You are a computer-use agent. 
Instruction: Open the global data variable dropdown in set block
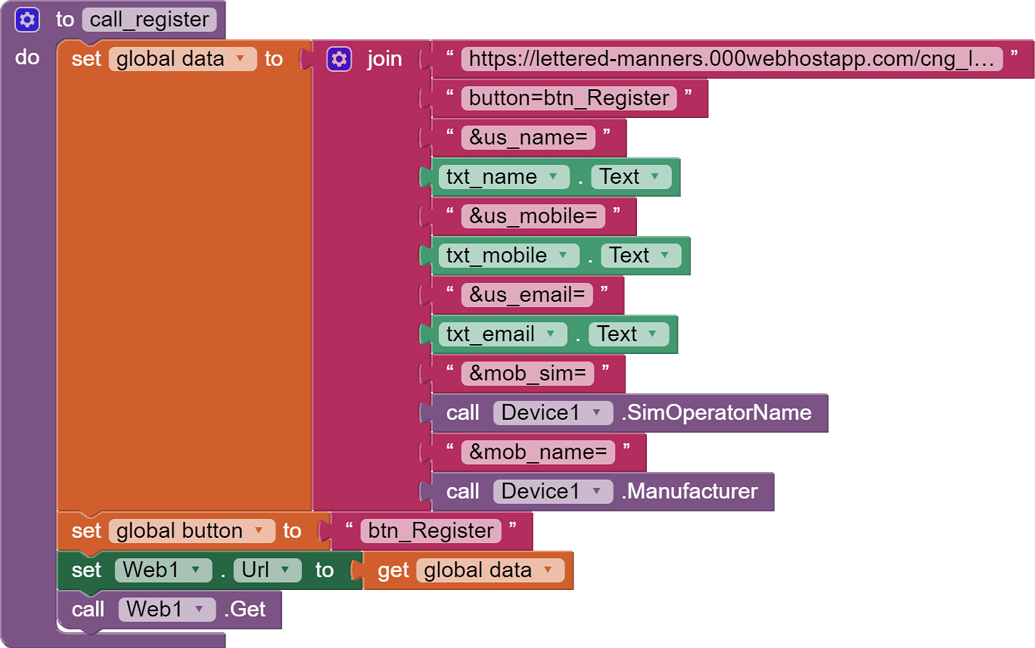coord(240,59)
